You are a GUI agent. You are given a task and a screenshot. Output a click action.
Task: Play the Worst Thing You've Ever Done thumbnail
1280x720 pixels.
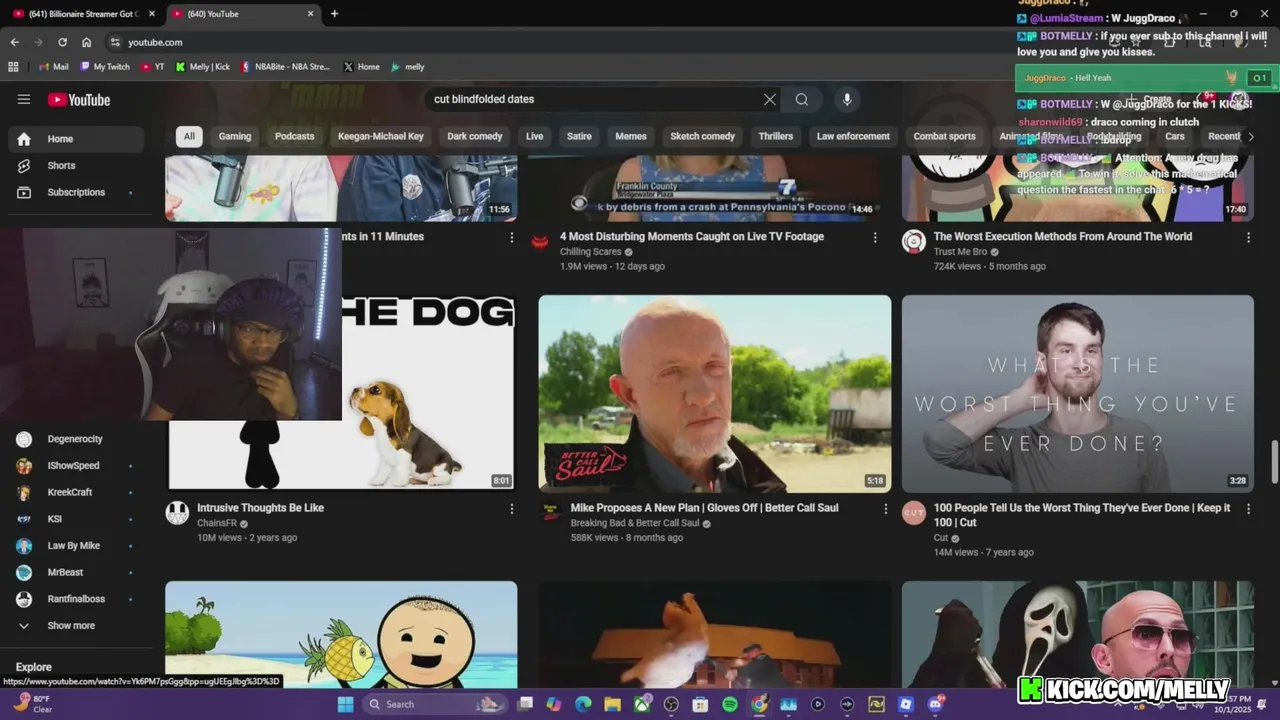click(x=1077, y=393)
